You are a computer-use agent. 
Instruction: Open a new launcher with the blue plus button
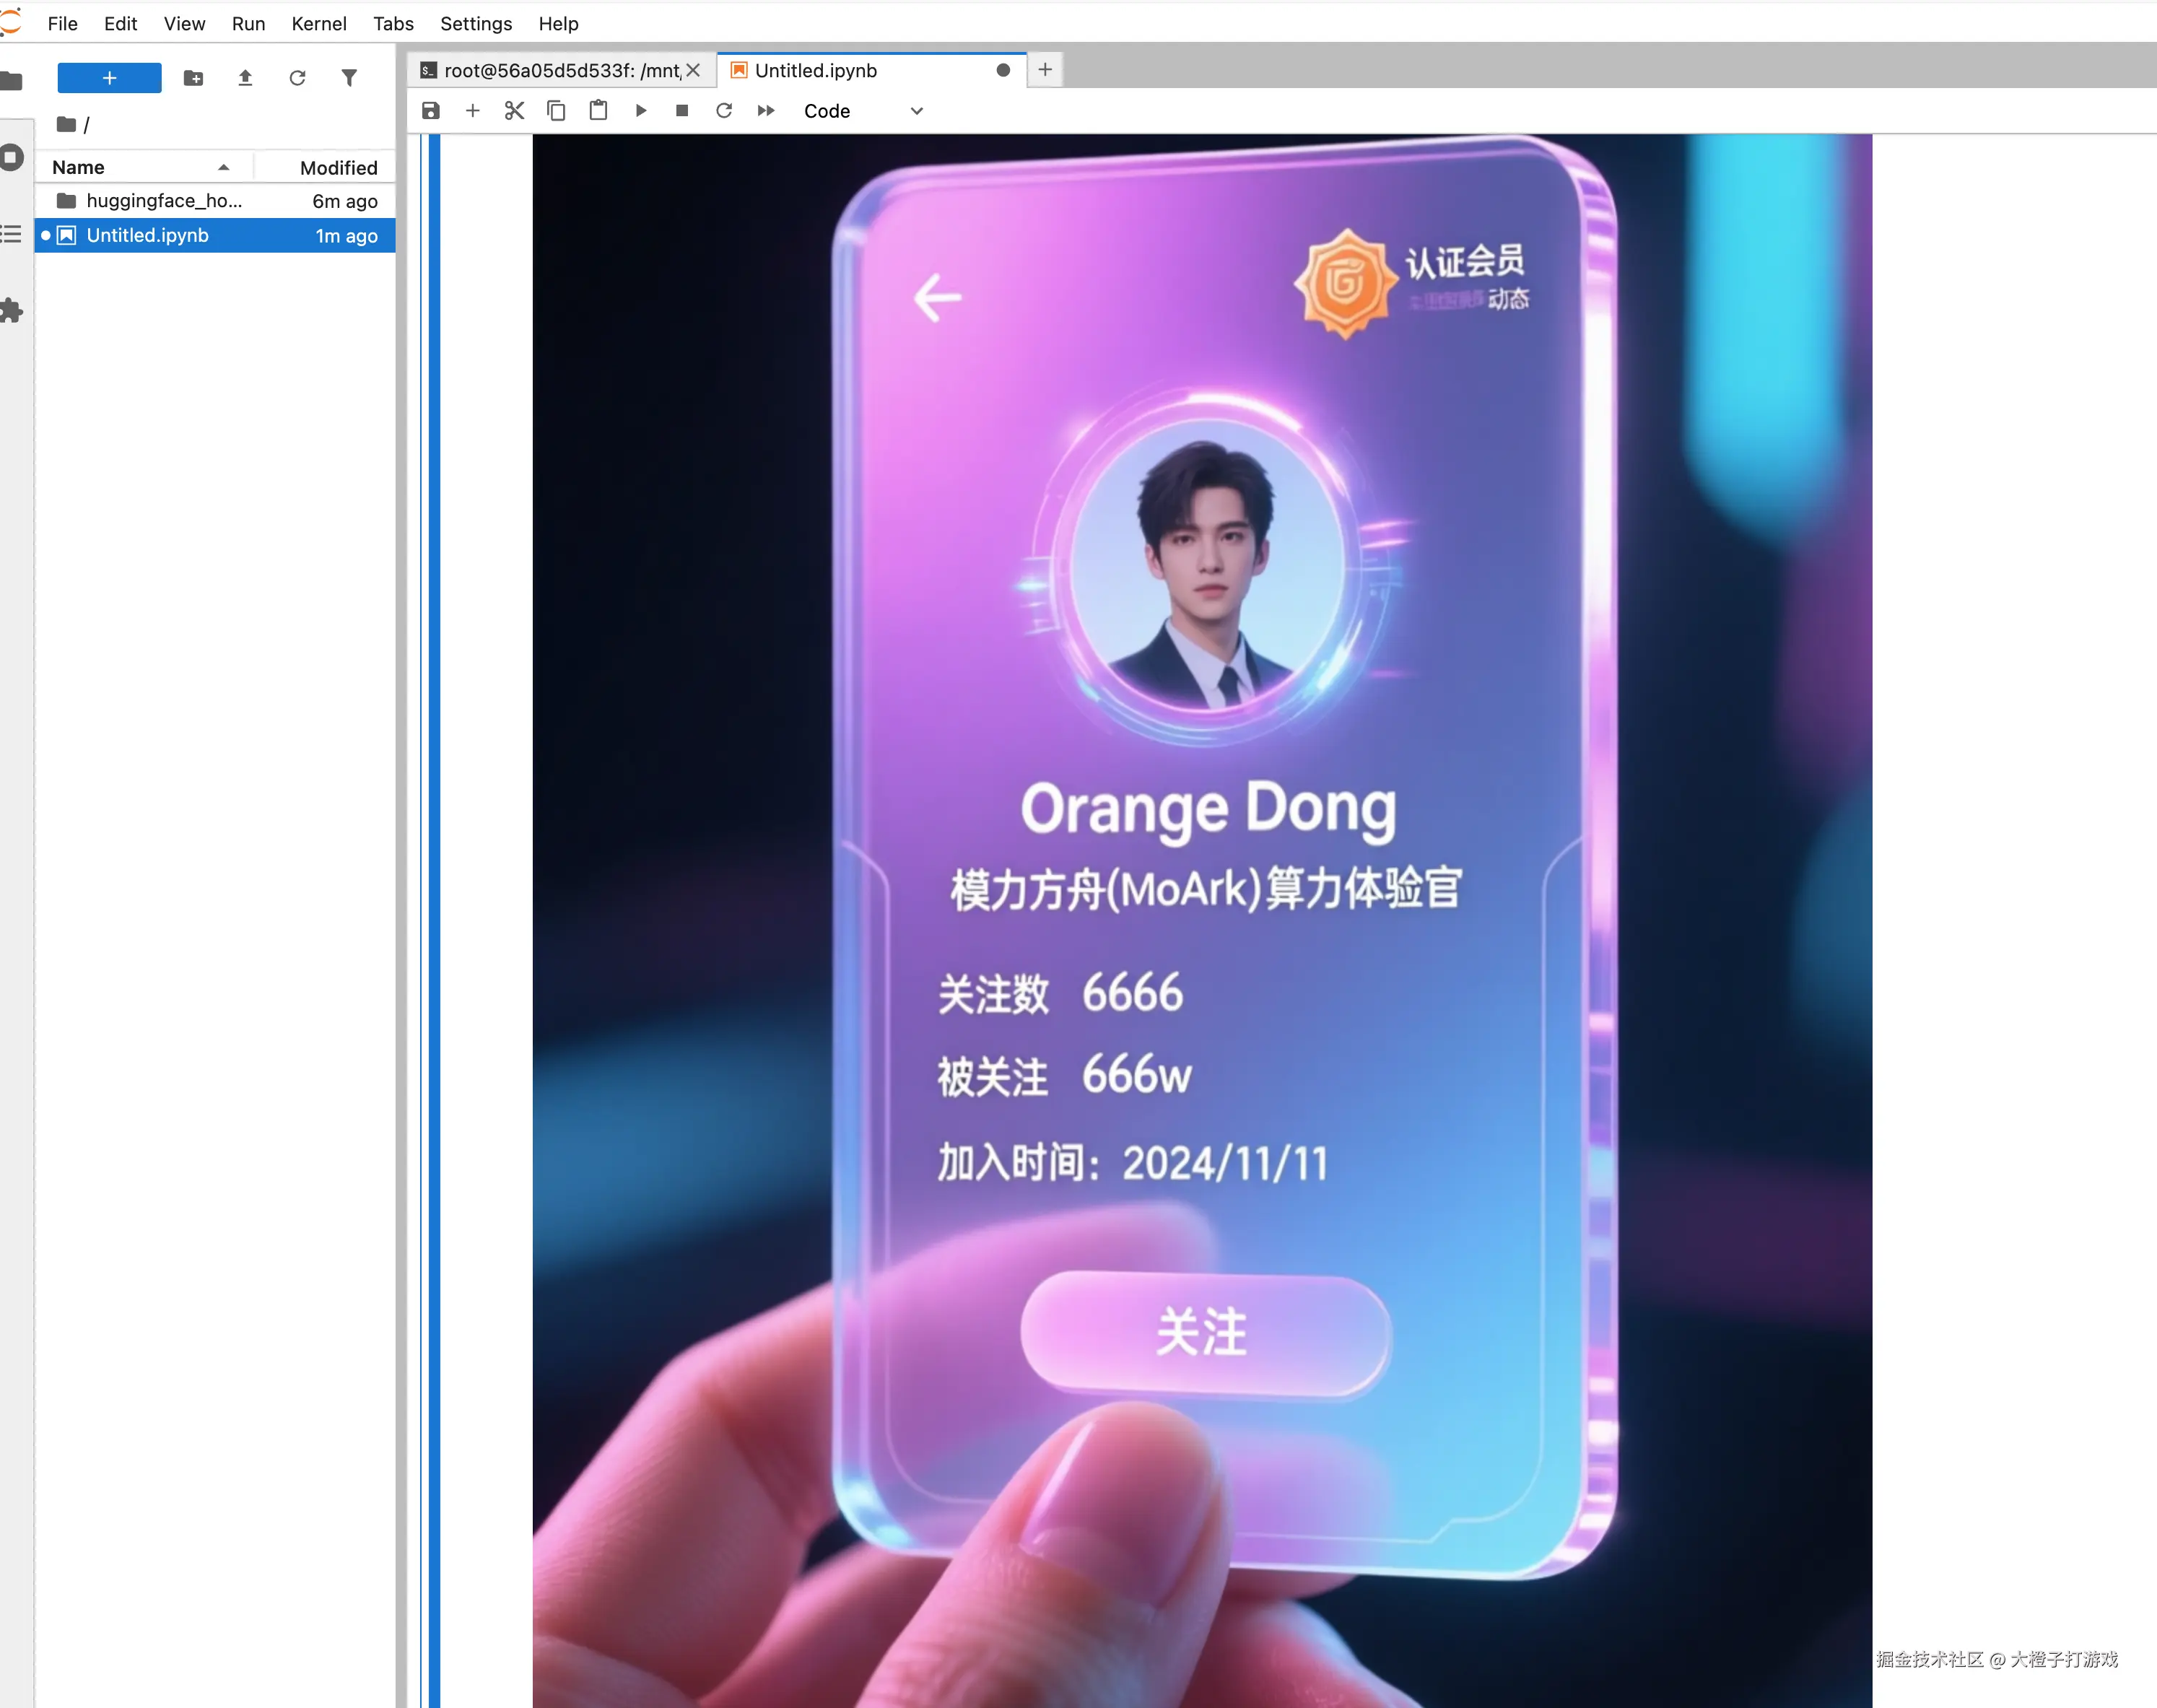click(109, 78)
